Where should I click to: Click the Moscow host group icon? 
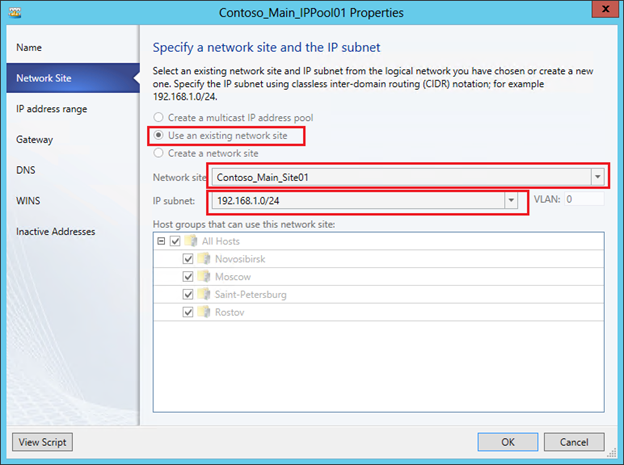[x=205, y=277]
